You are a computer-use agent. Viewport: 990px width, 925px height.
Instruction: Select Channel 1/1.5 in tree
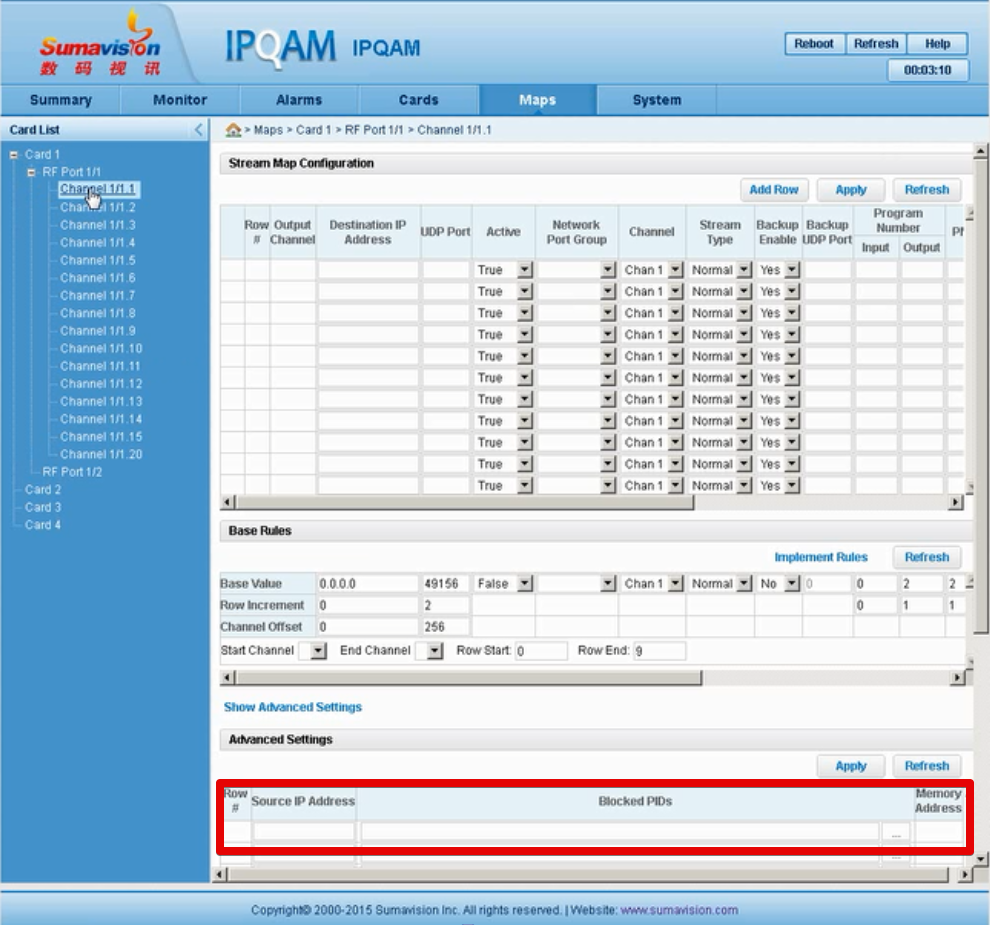pyautogui.click(x=97, y=260)
